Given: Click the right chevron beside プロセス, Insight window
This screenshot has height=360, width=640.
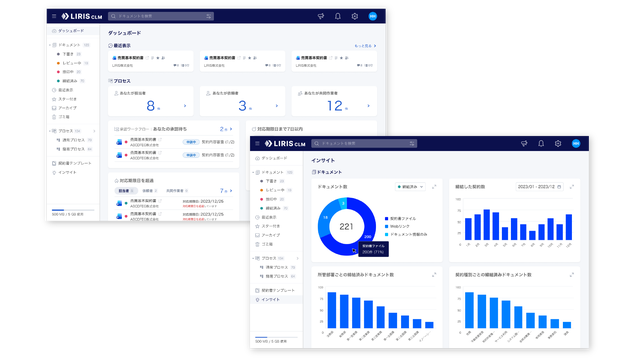Looking at the screenshot, I should click(x=298, y=258).
